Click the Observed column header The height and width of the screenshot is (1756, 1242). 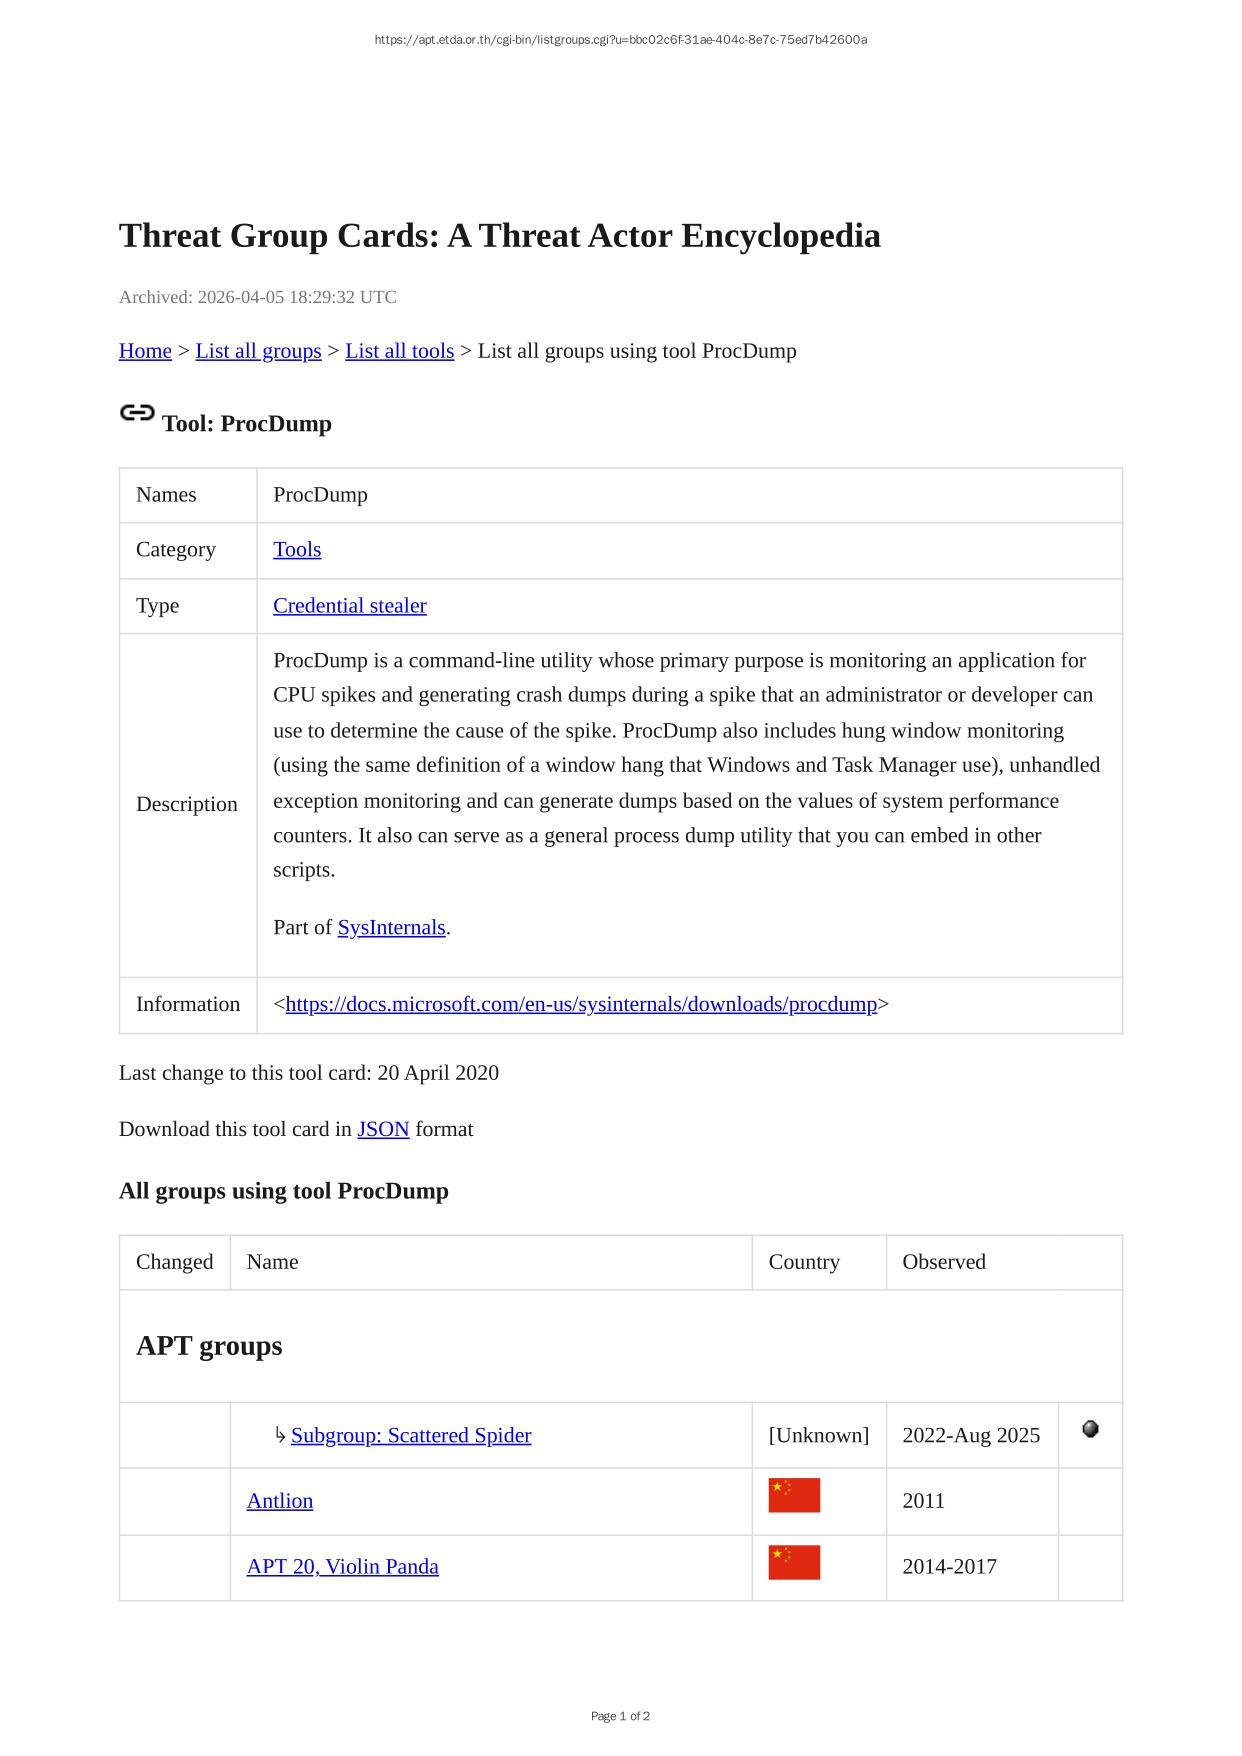pos(944,1262)
